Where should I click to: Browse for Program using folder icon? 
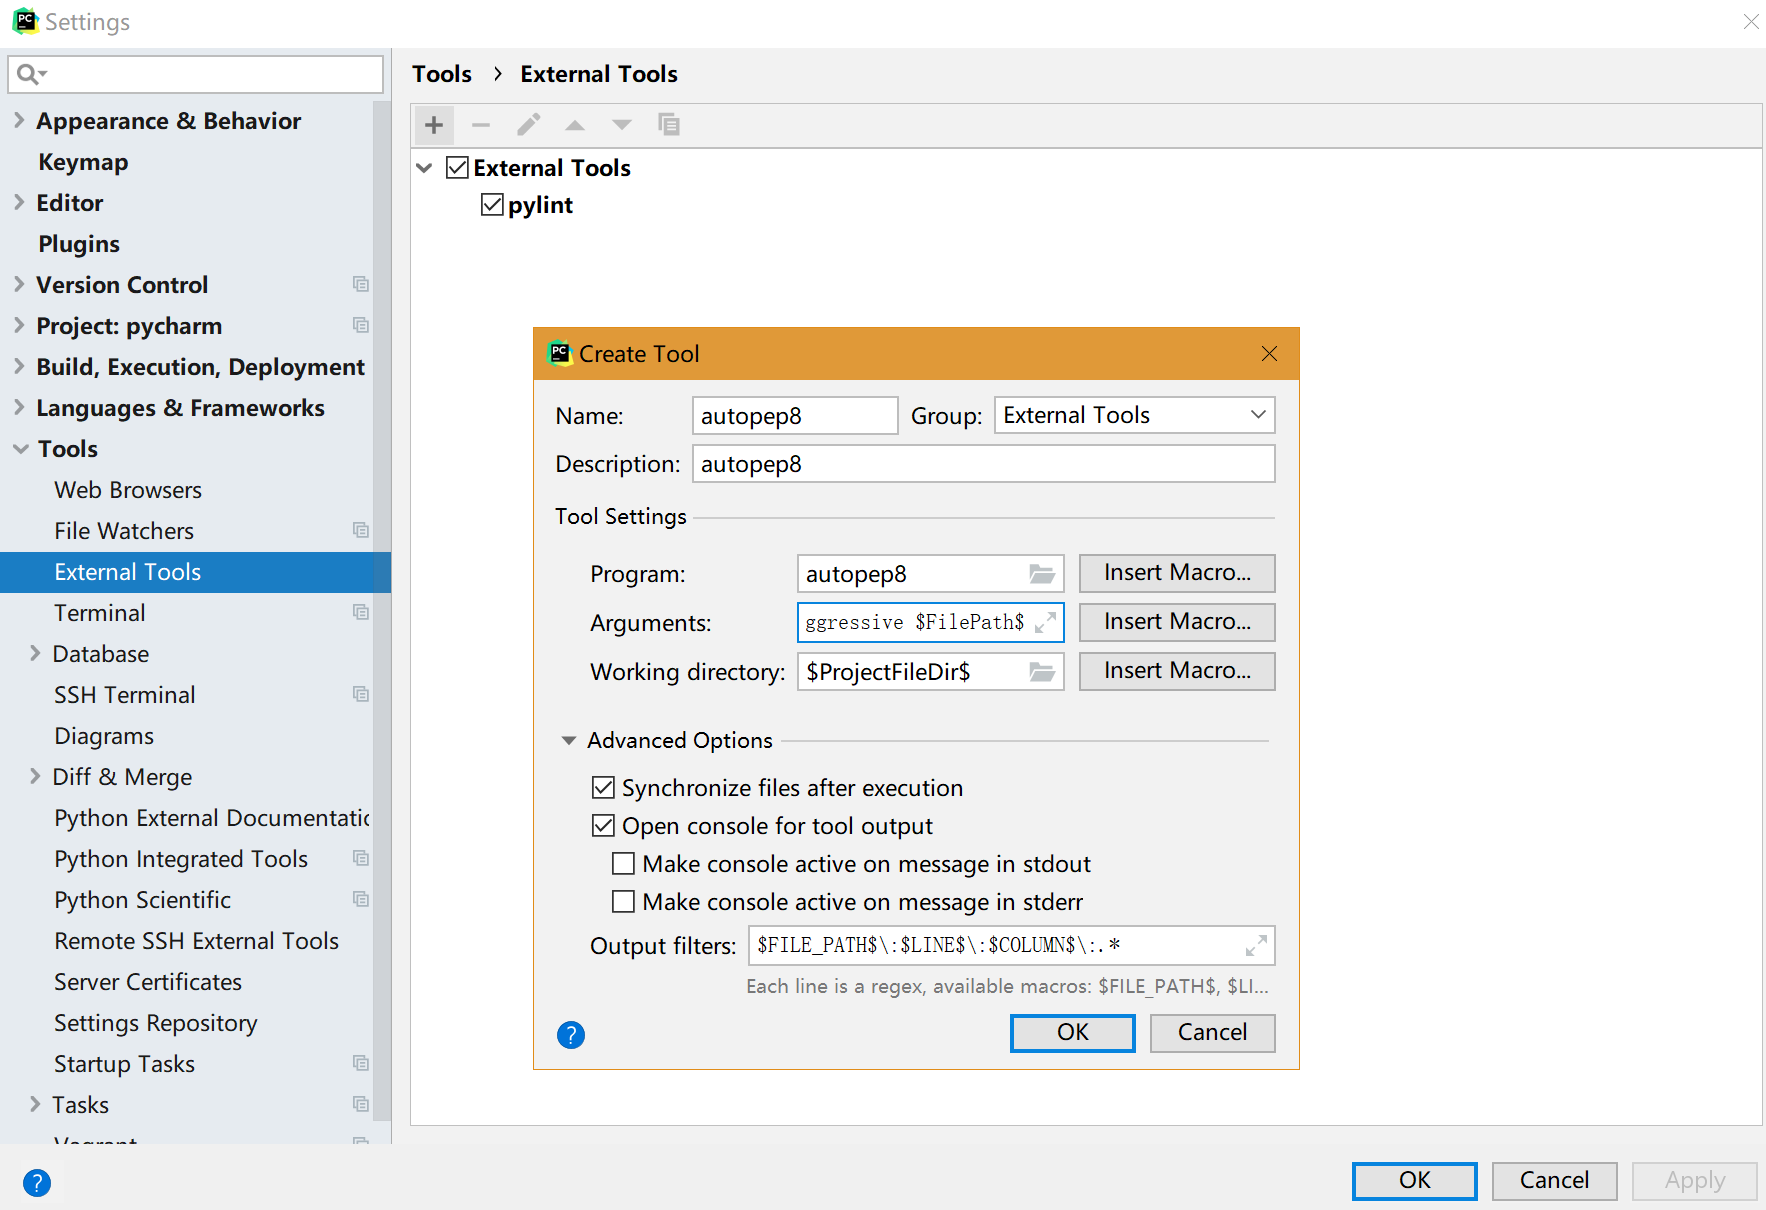point(1042,574)
